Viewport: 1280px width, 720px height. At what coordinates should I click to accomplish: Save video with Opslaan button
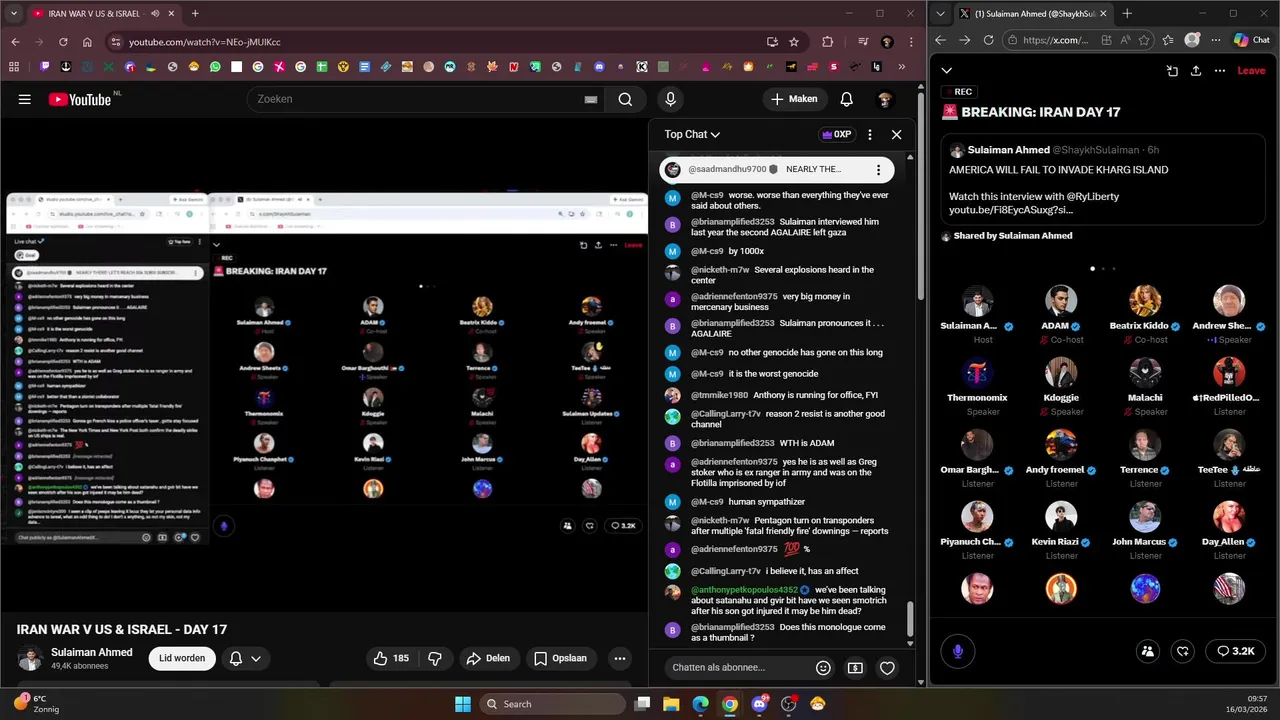click(560, 658)
